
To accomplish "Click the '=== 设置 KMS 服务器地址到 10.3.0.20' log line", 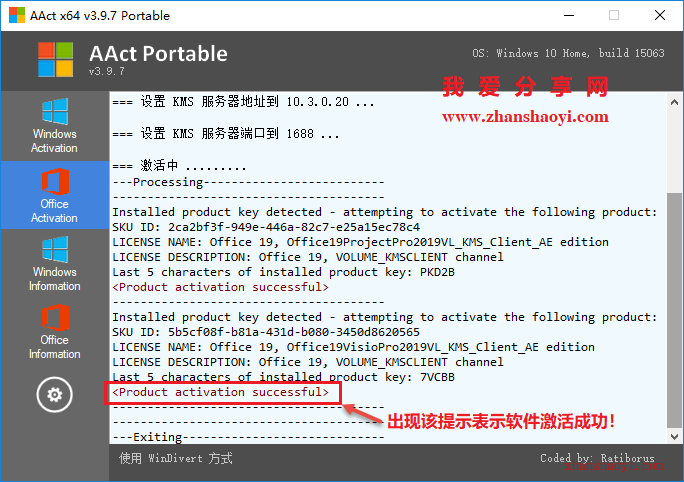I will [x=243, y=102].
